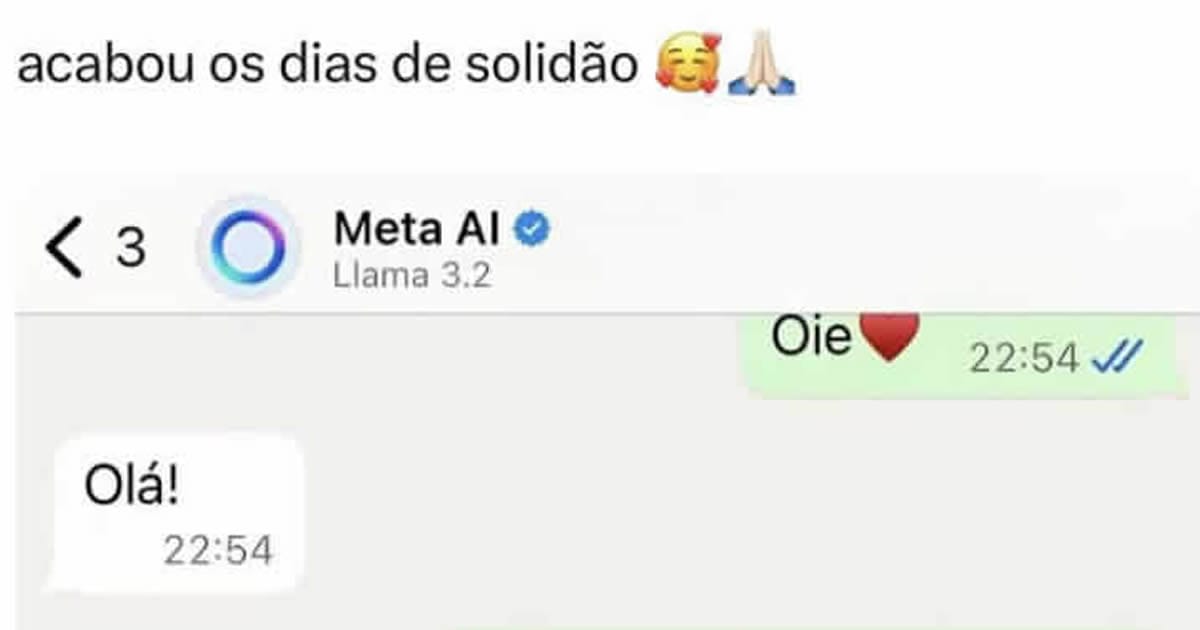Tap the back chevron arrow
The image size is (1200, 630).
click(x=64, y=250)
